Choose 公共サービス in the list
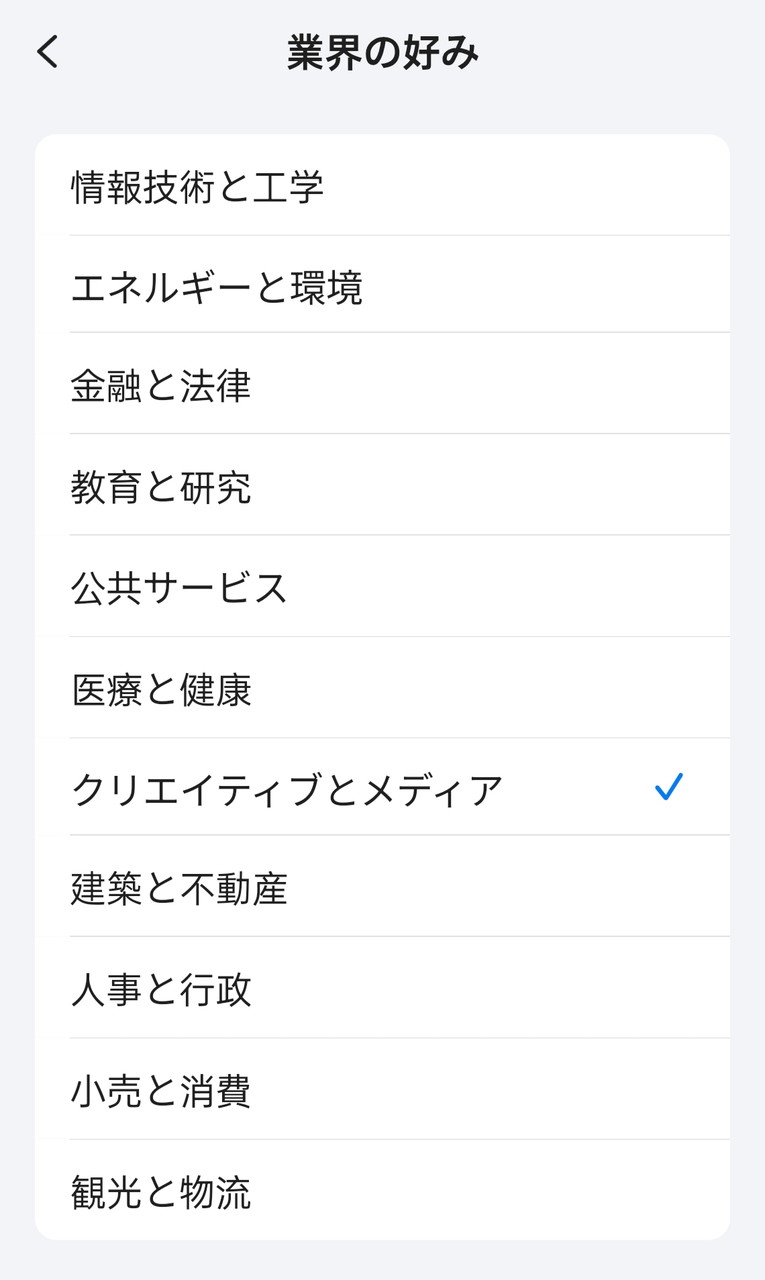 coord(180,588)
